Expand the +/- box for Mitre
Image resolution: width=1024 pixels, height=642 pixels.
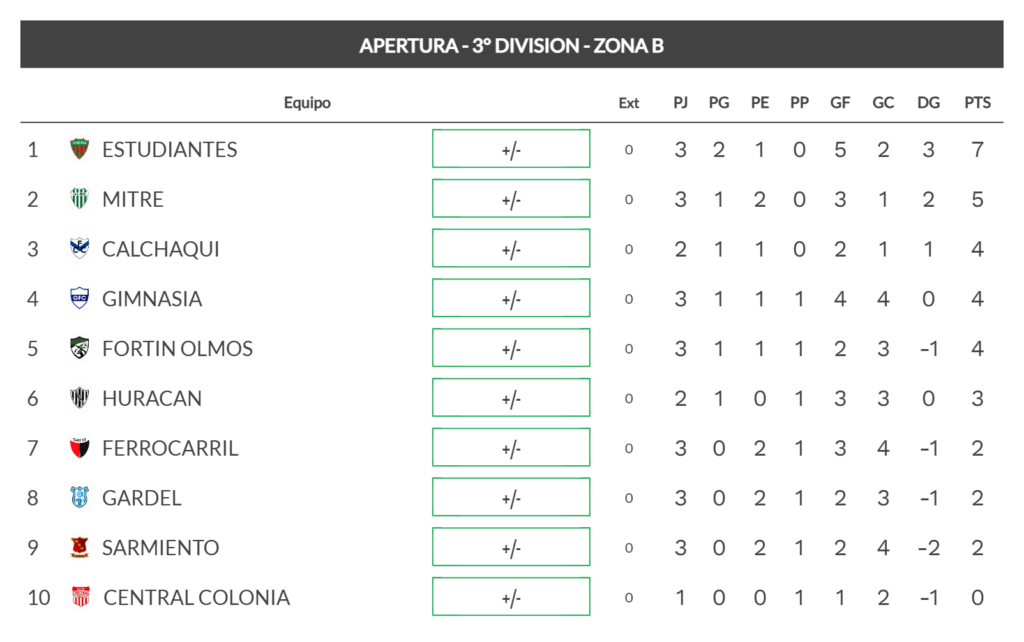(511, 199)
